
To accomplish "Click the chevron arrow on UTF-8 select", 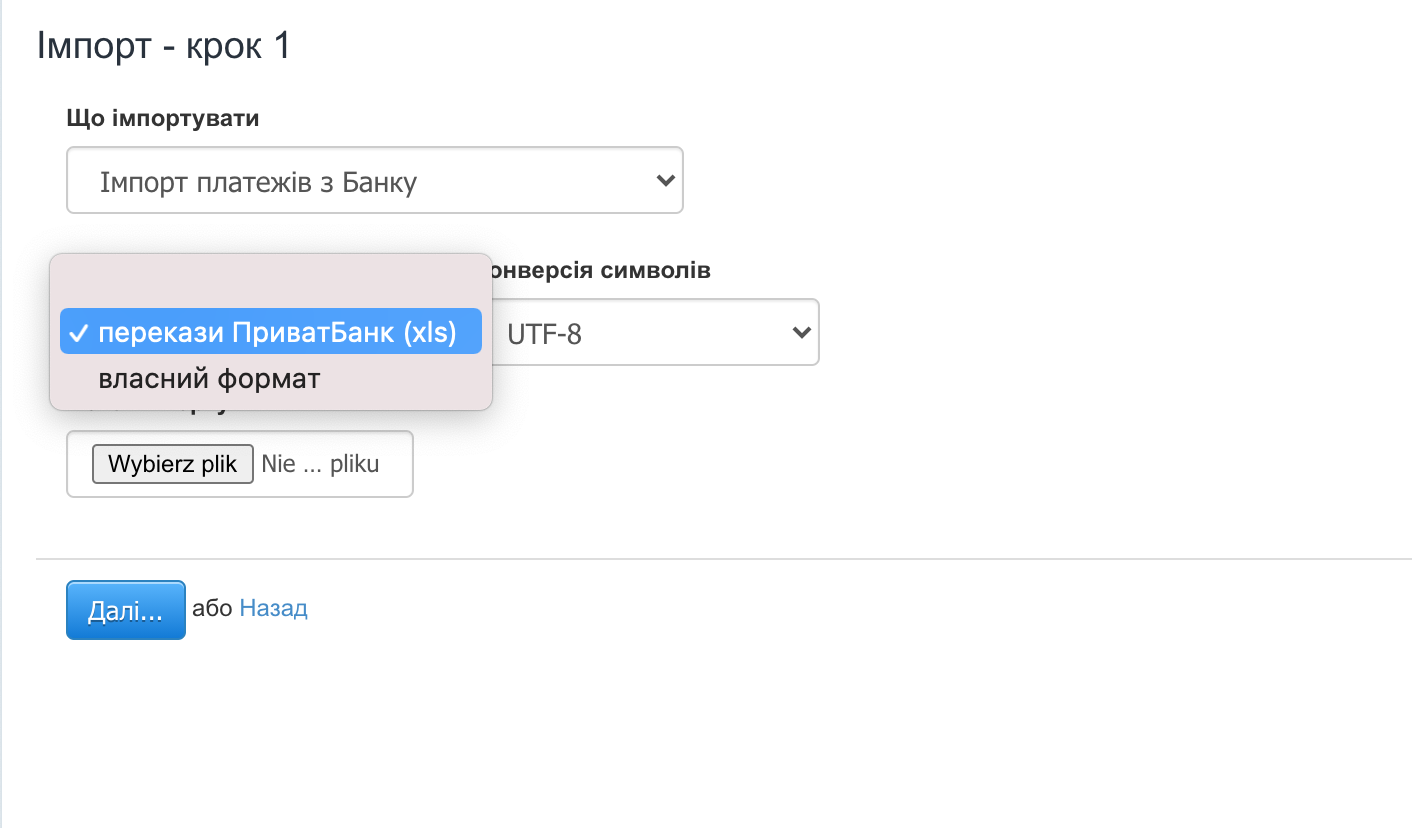I will tap(801, 333).
